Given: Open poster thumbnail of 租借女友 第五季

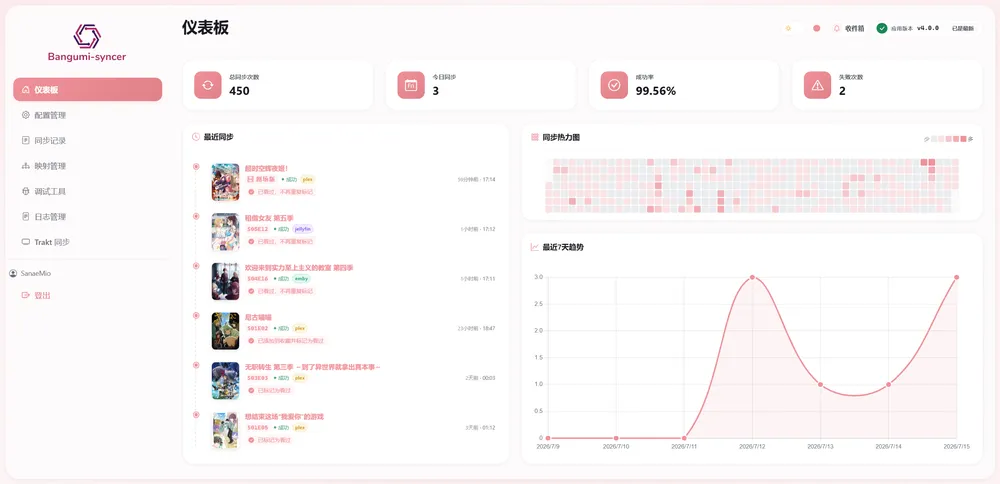Looking at the screenshot, I should (x=225, y=231).
